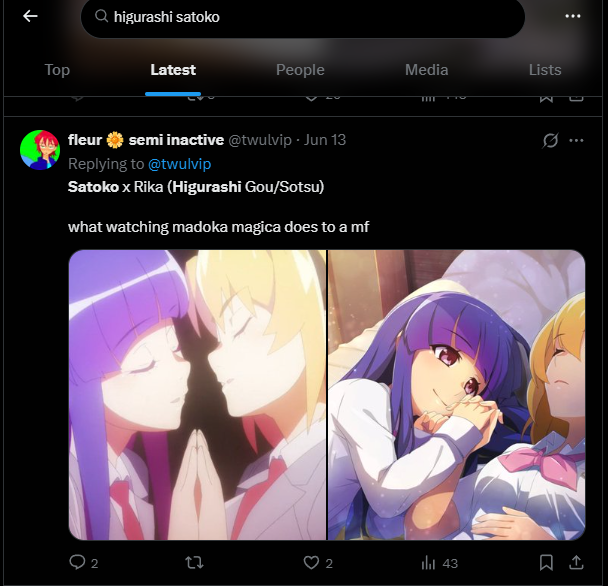Open the Media tab
This screenshot has width=608, height=586.
click(x=427, y=70)
